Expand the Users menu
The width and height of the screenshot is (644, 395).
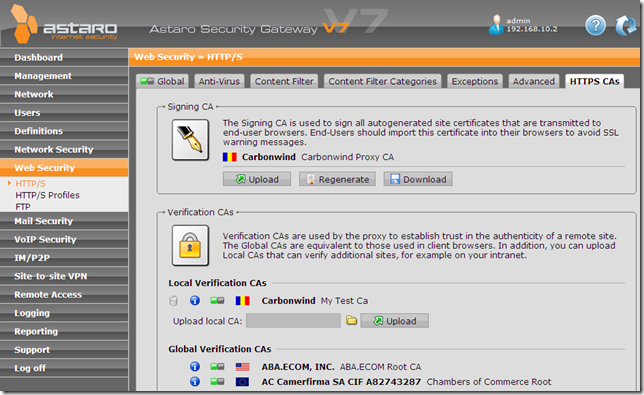[64, 113]
